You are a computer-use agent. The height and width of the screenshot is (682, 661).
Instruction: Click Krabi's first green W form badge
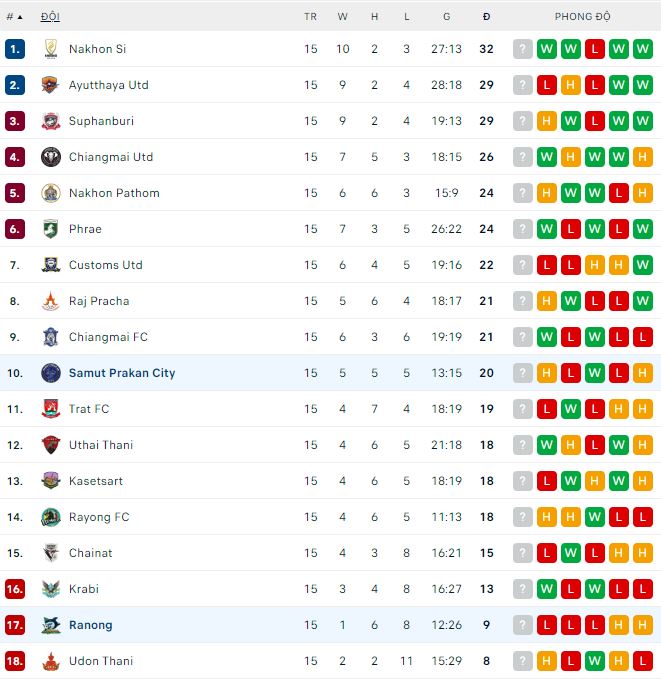point(547,589)
